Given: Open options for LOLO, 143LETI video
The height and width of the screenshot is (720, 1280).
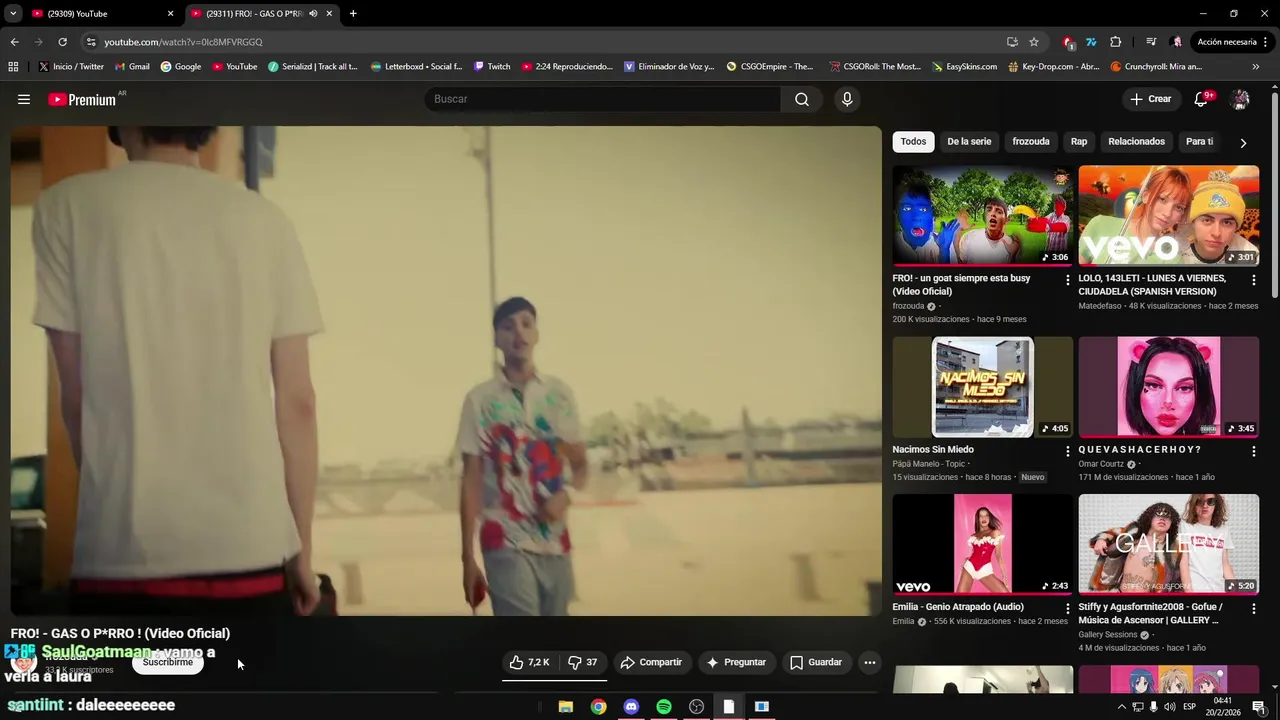Looking at the screenshot, I should click(1254, 280).
